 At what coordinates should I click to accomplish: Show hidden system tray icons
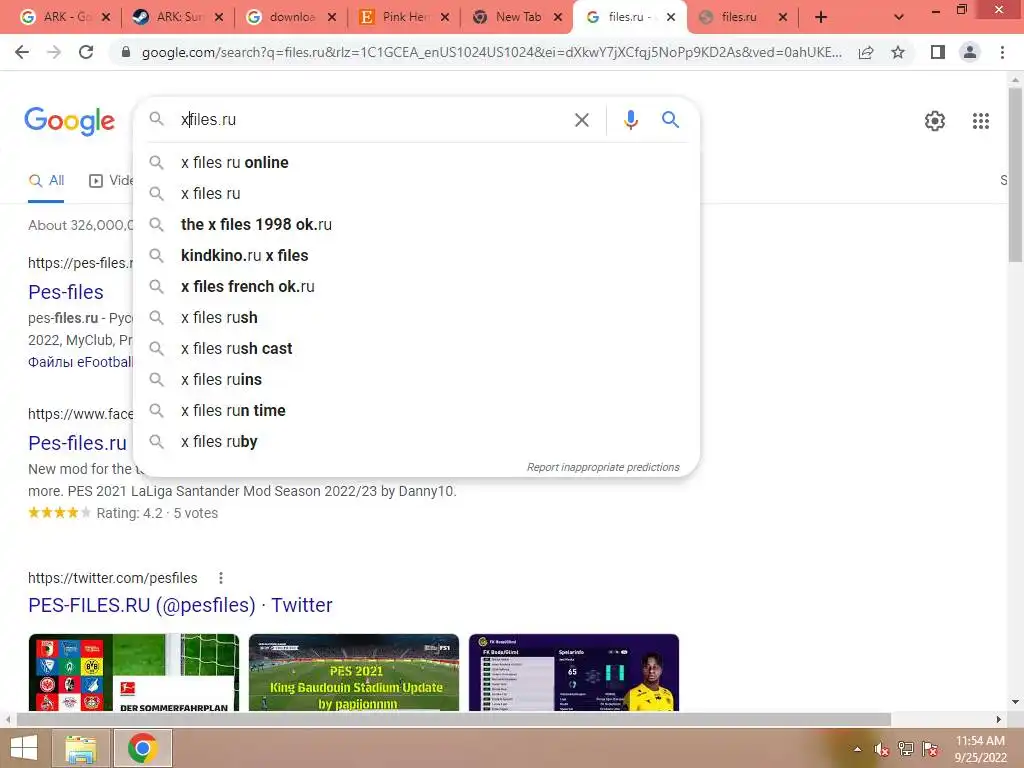click(x=857, y=749)
